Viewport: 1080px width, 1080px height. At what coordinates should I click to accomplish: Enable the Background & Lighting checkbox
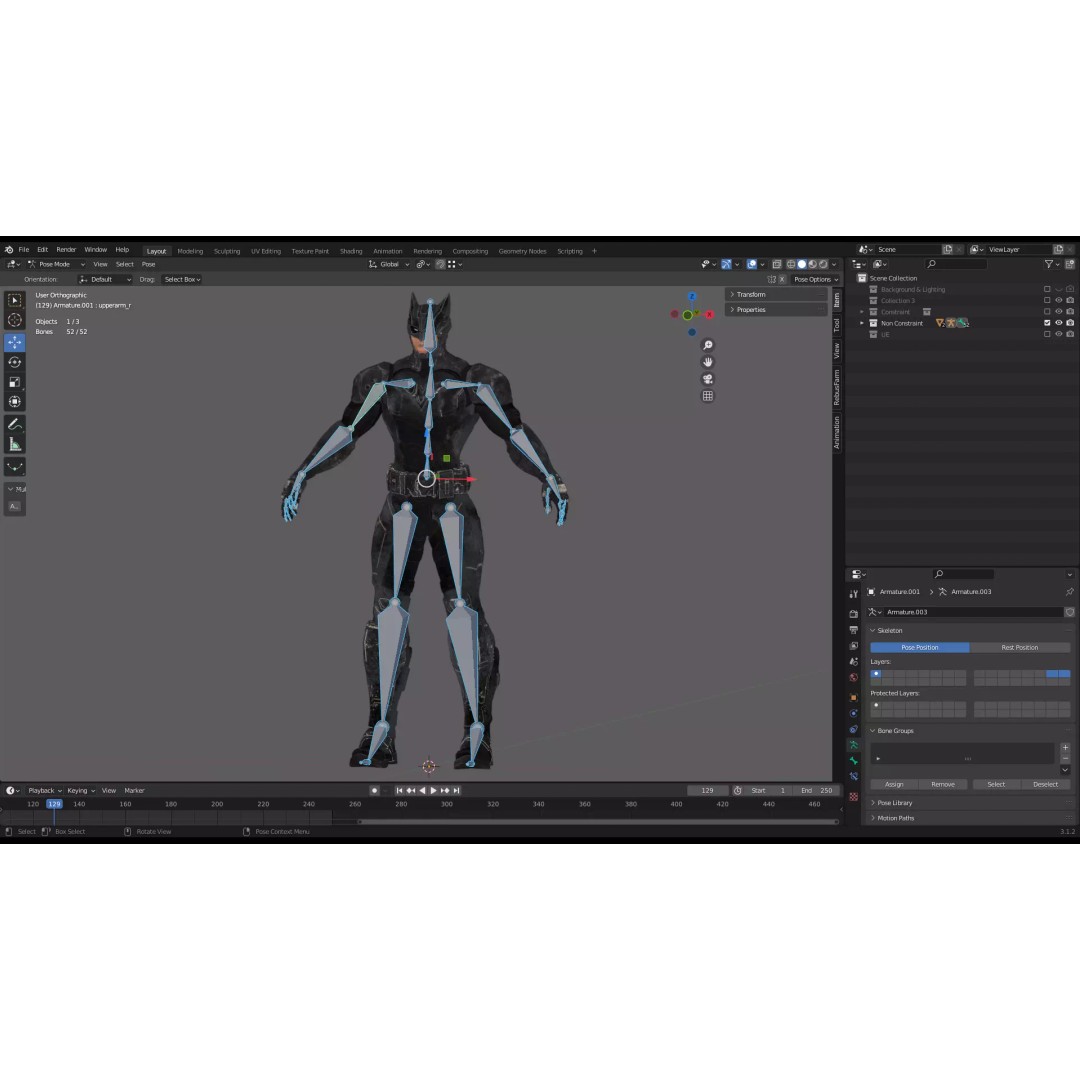pyautogui.click(x=1047, y=289)
